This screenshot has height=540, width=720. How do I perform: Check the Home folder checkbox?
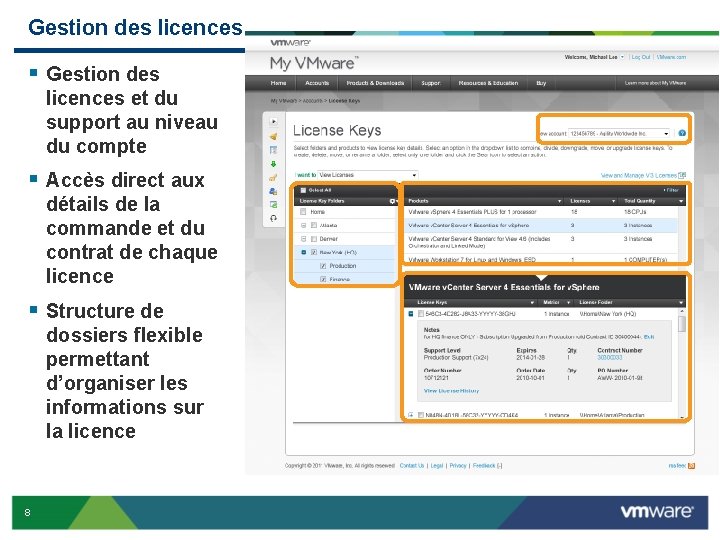[x=303, y=212]
